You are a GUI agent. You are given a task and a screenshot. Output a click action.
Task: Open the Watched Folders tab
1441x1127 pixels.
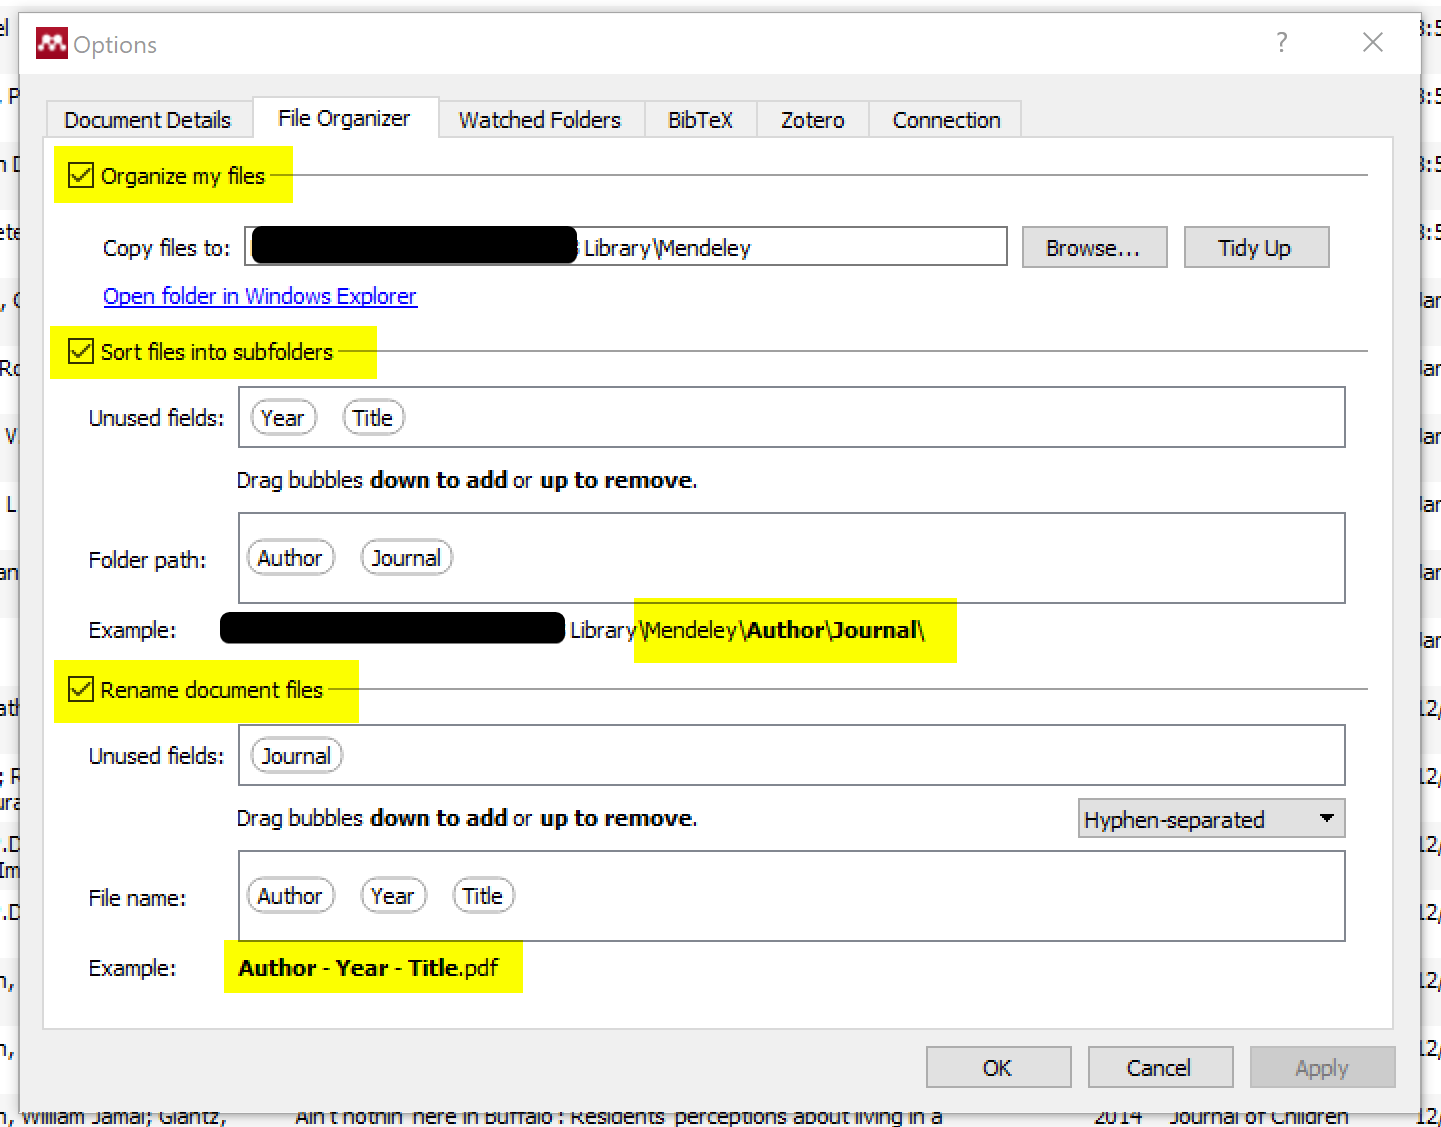point(540,120)
